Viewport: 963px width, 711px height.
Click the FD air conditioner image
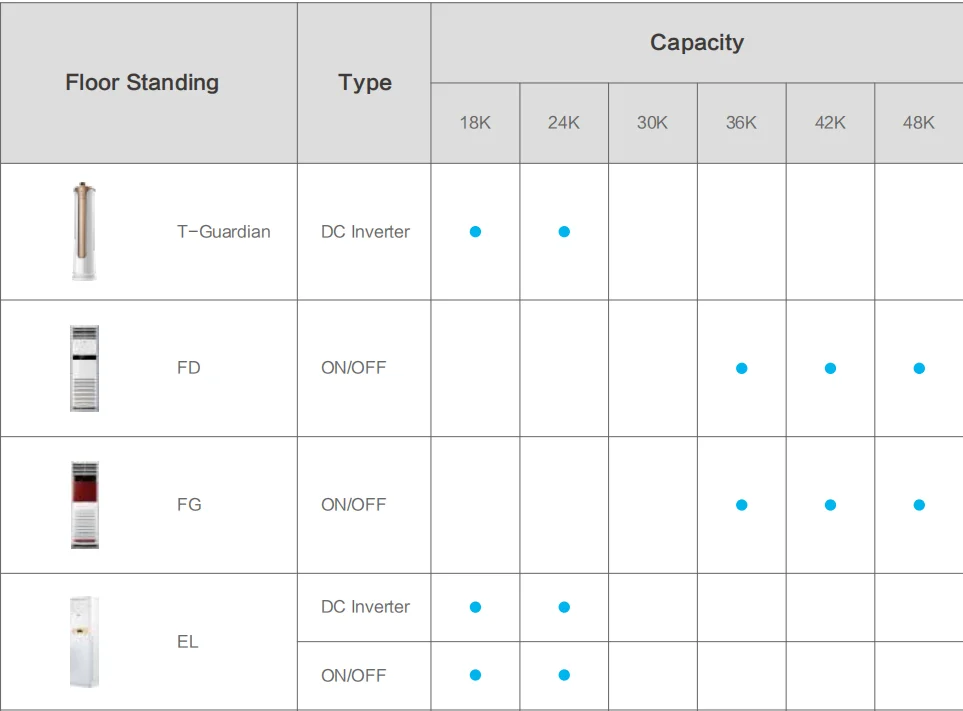click(85, 368)
